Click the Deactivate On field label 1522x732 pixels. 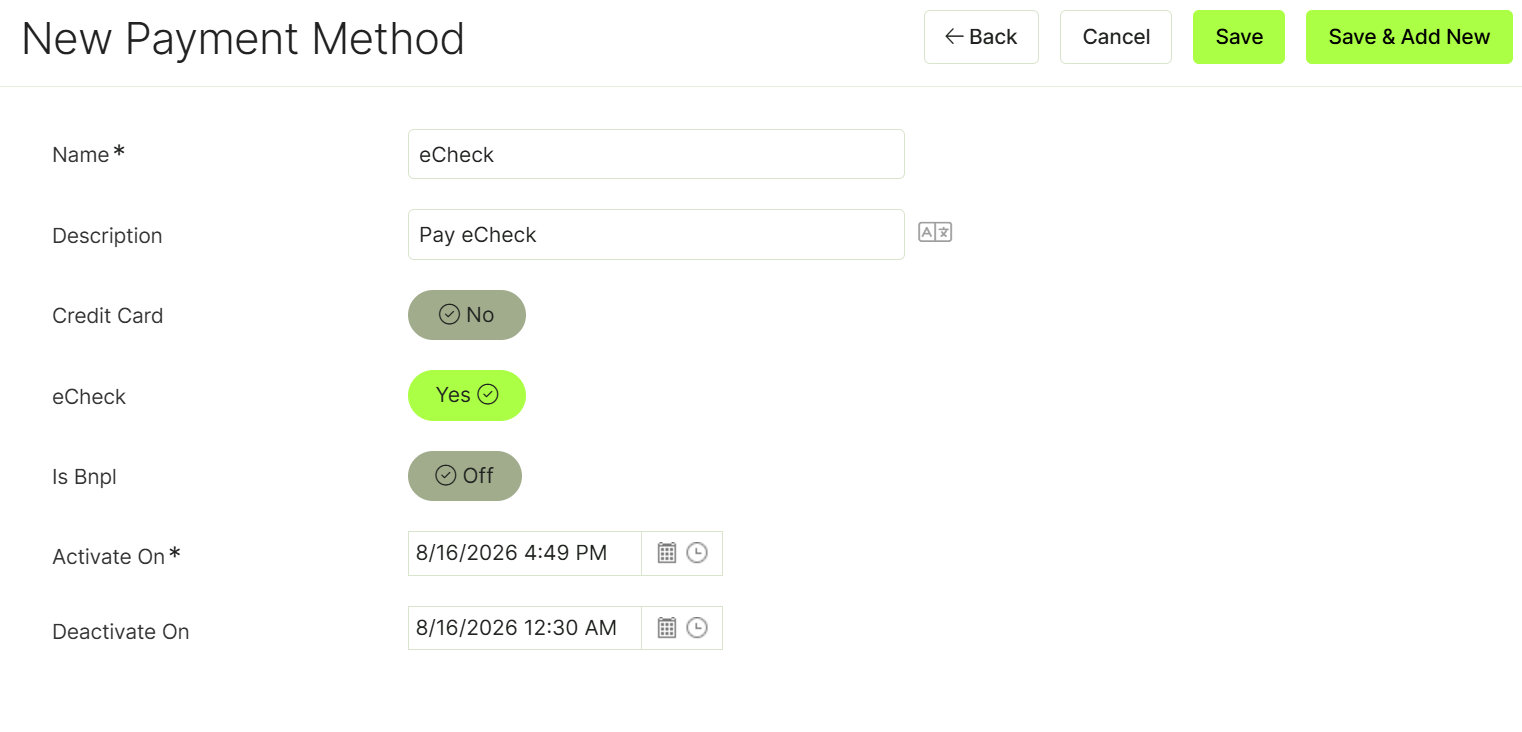[x=120, y=632]
